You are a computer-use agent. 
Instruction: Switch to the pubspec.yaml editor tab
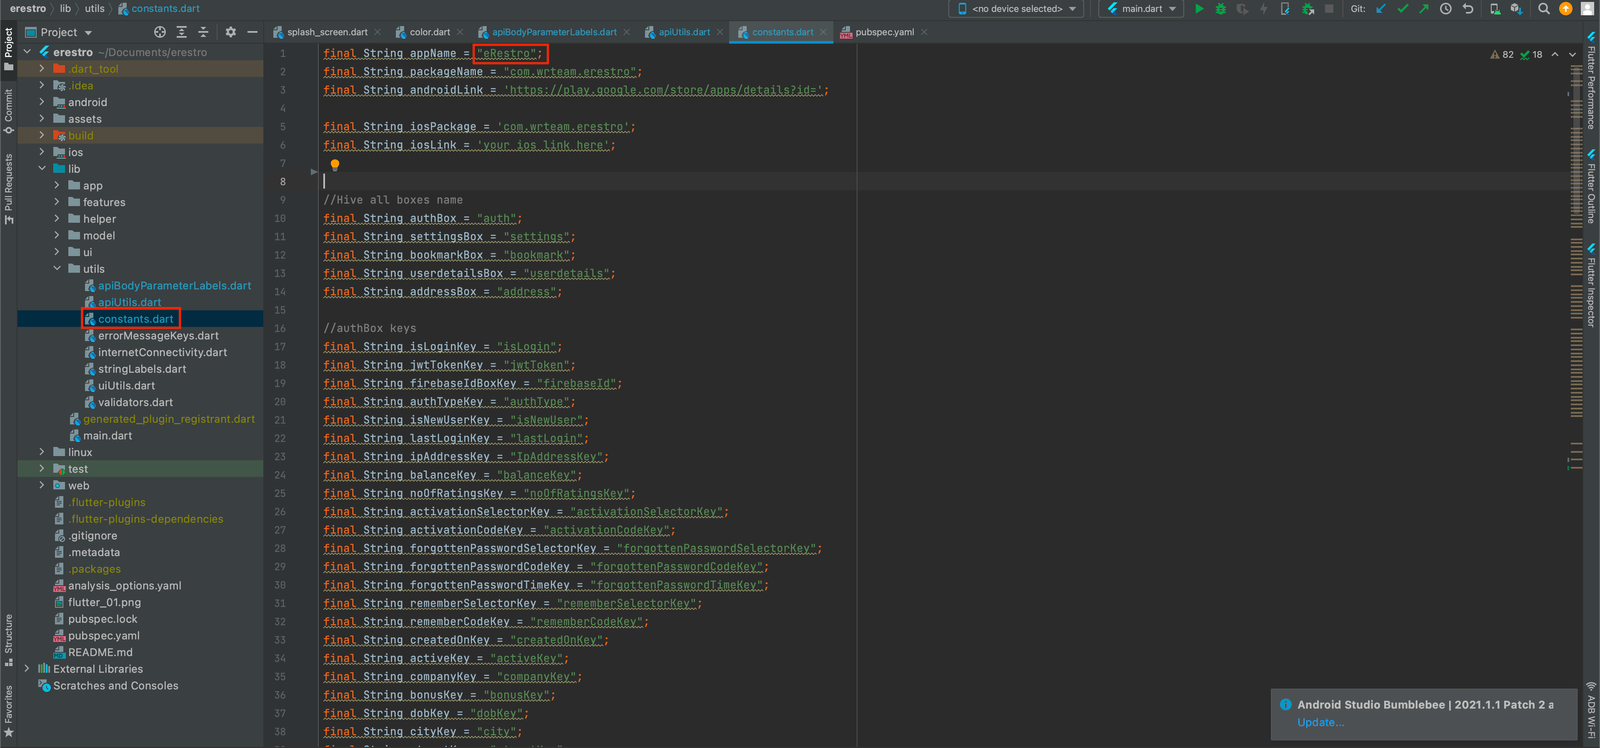tap(884, 32)
